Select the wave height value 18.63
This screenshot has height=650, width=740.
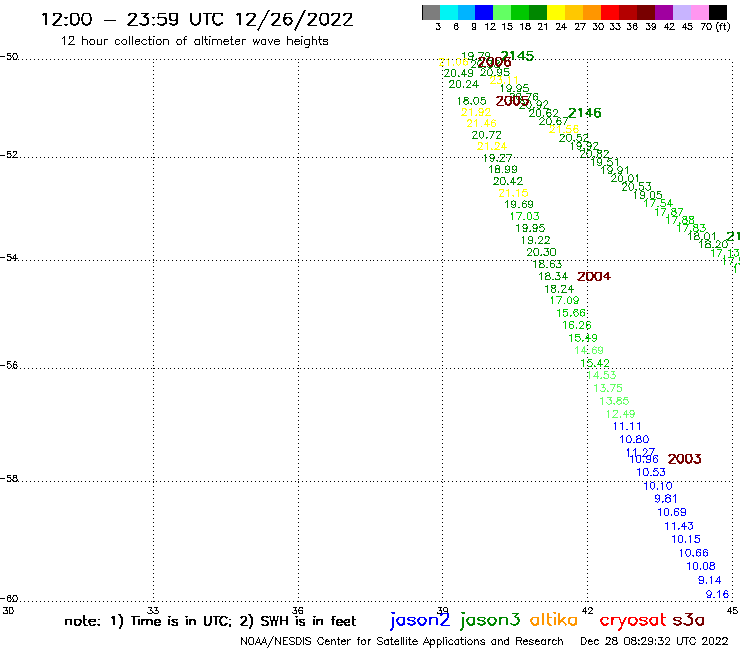coord(547,264)
